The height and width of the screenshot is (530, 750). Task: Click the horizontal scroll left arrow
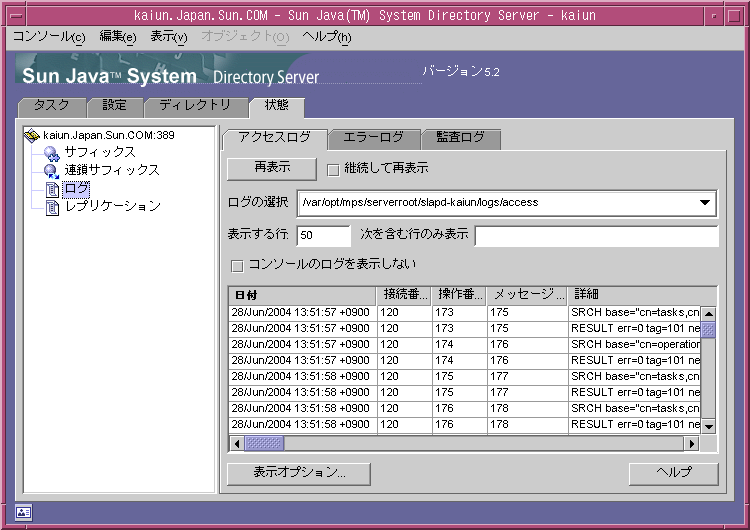[237, 443]
